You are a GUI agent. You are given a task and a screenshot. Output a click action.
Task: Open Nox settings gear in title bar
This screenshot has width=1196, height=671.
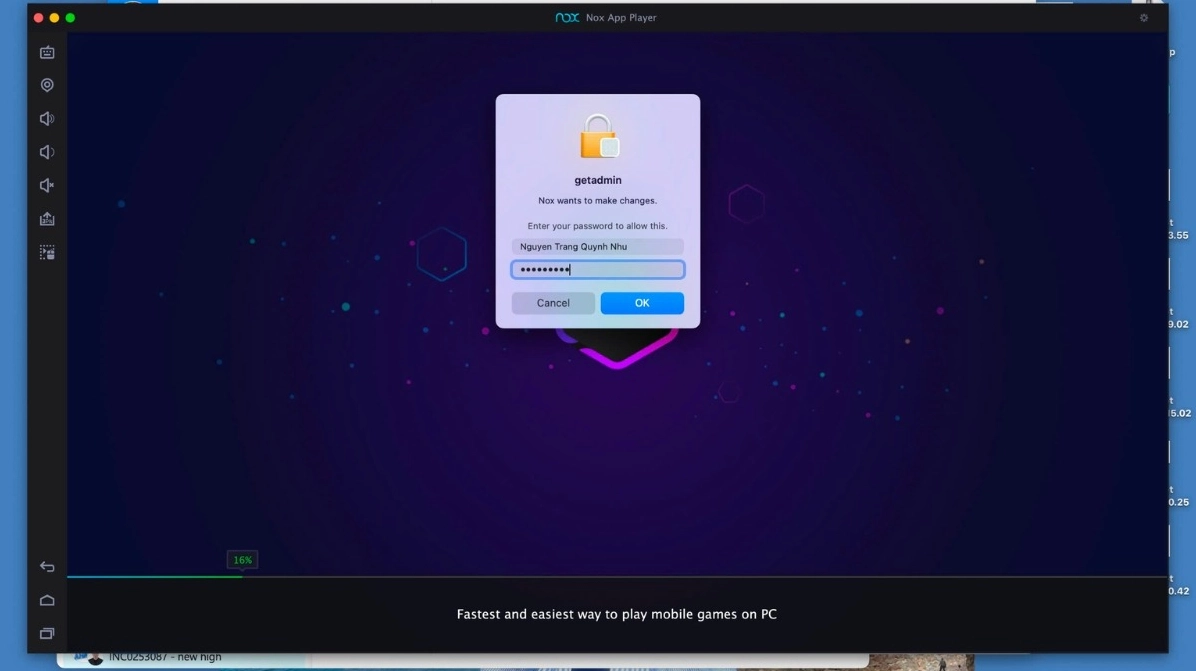click(x=1144, y=18)
